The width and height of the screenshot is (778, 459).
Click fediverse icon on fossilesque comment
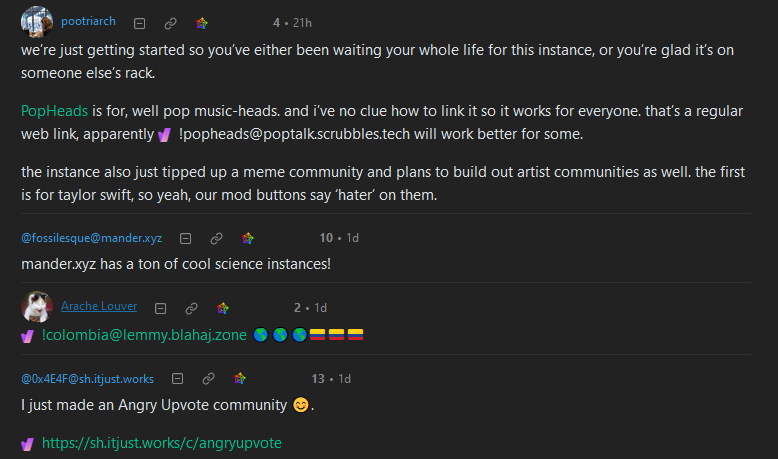click(x=248, y=239)
